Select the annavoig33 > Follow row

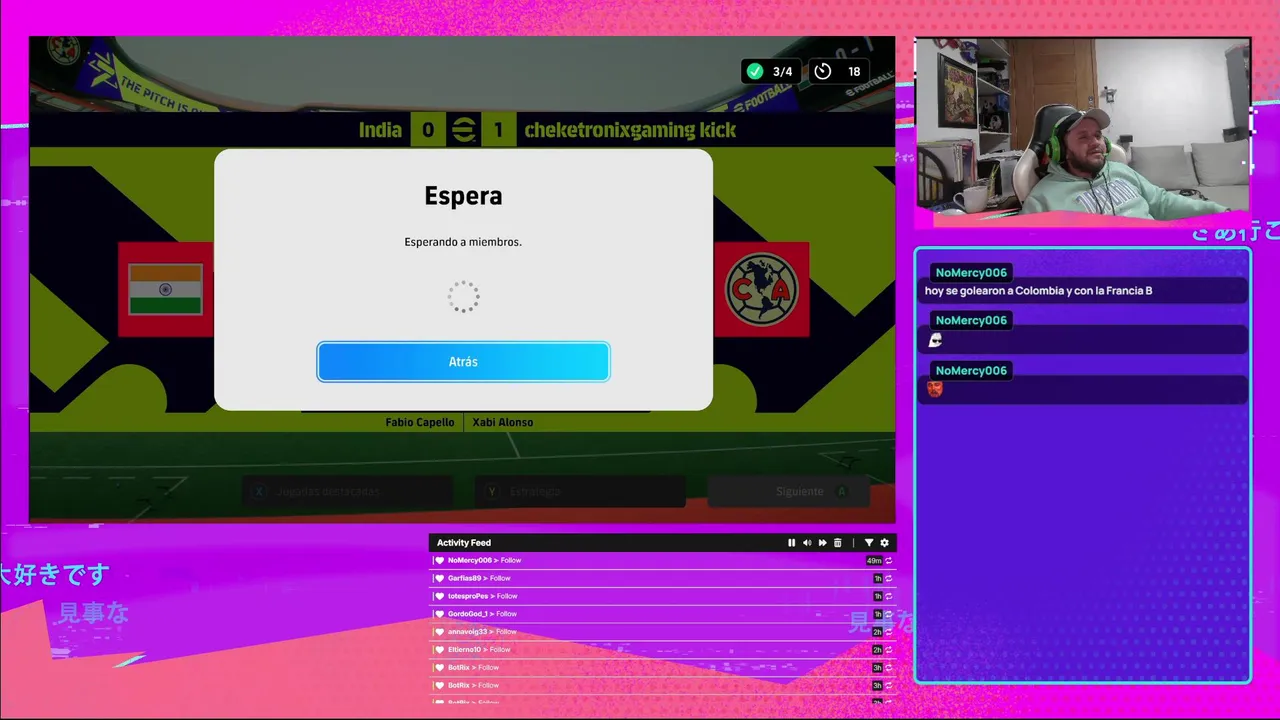(x=662, y=632)
